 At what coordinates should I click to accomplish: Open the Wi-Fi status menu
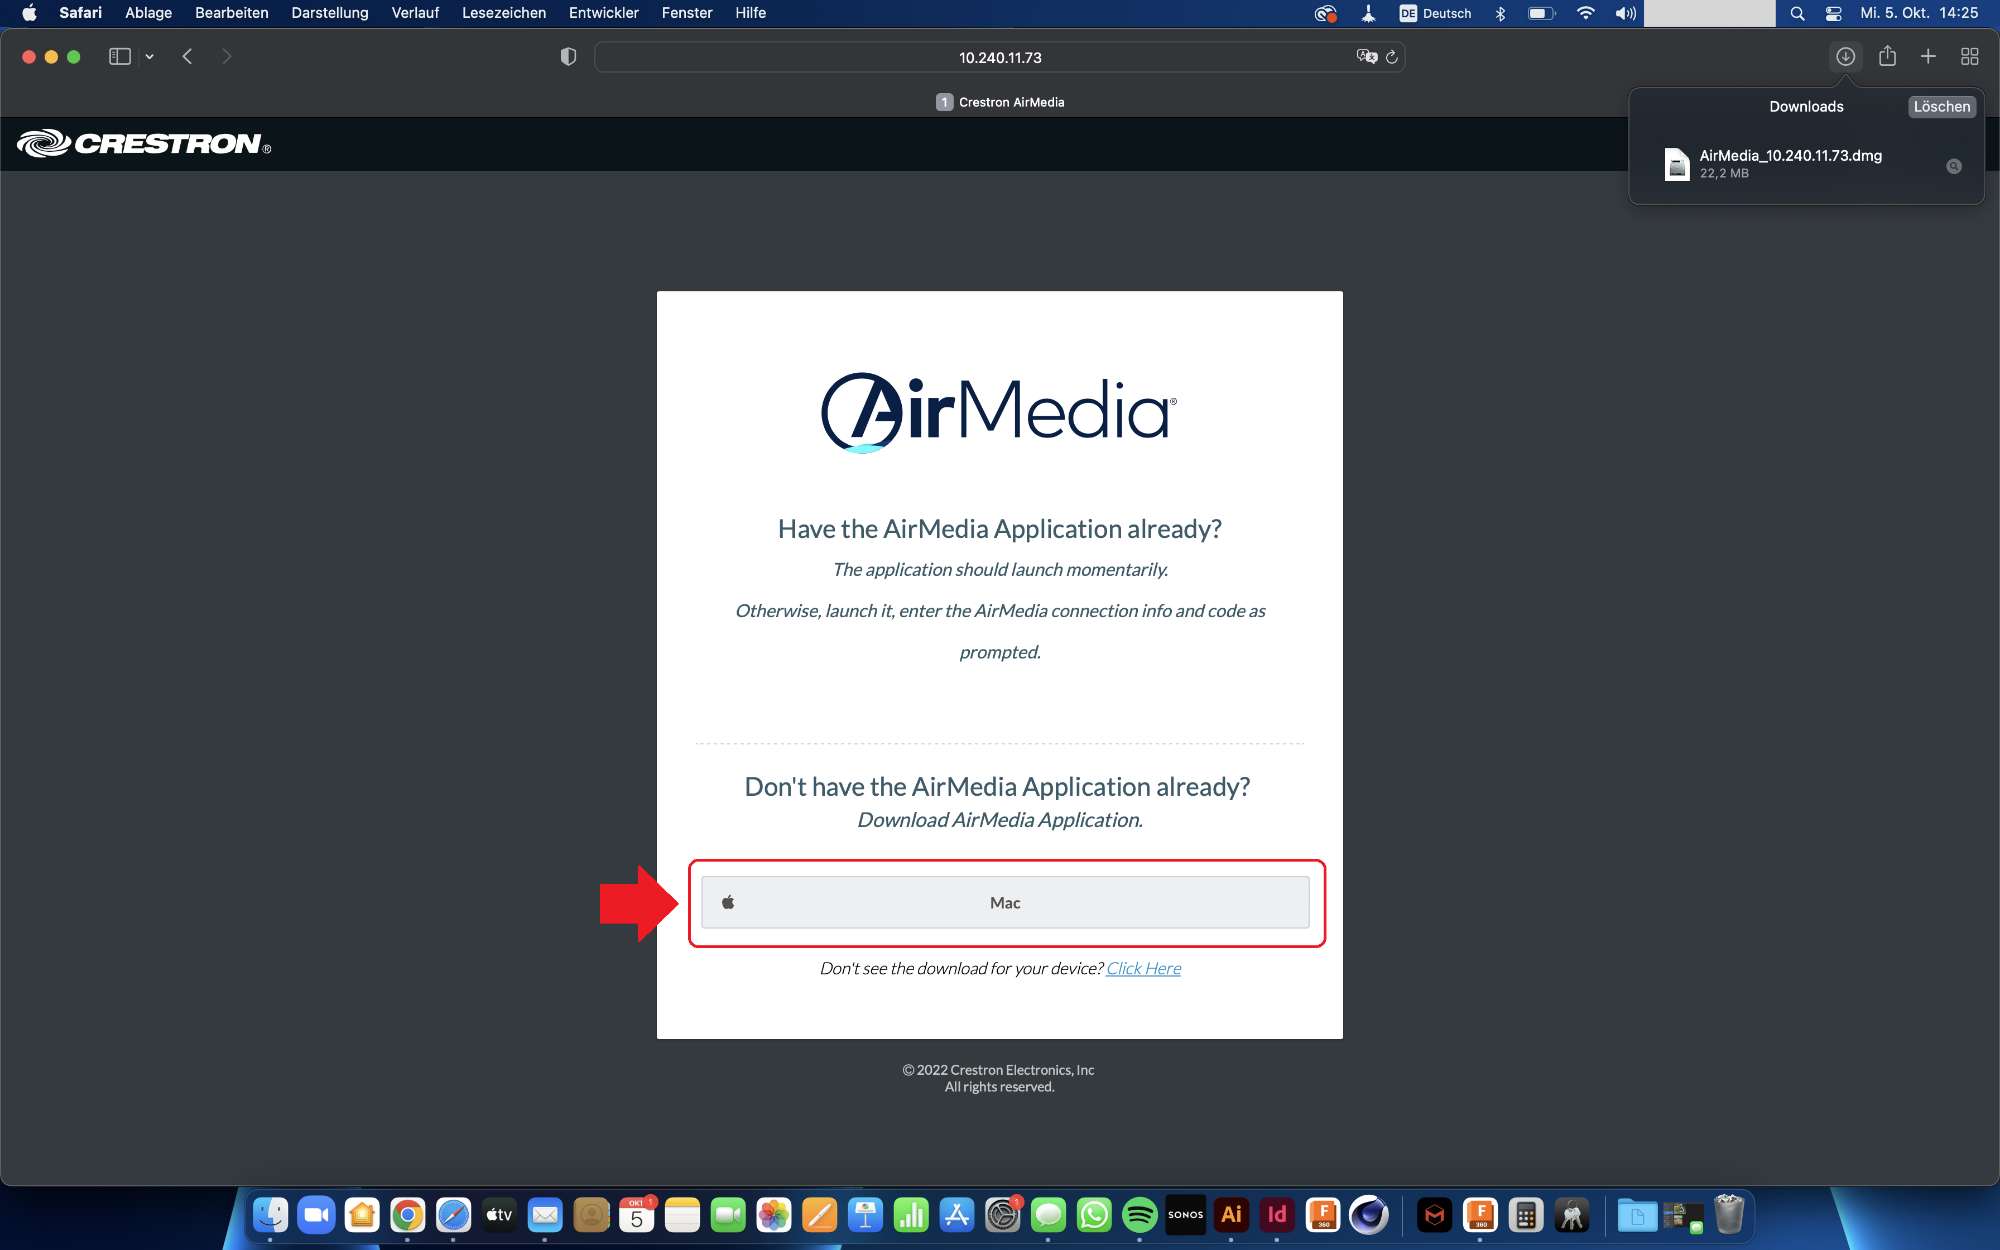point(1585,13)
